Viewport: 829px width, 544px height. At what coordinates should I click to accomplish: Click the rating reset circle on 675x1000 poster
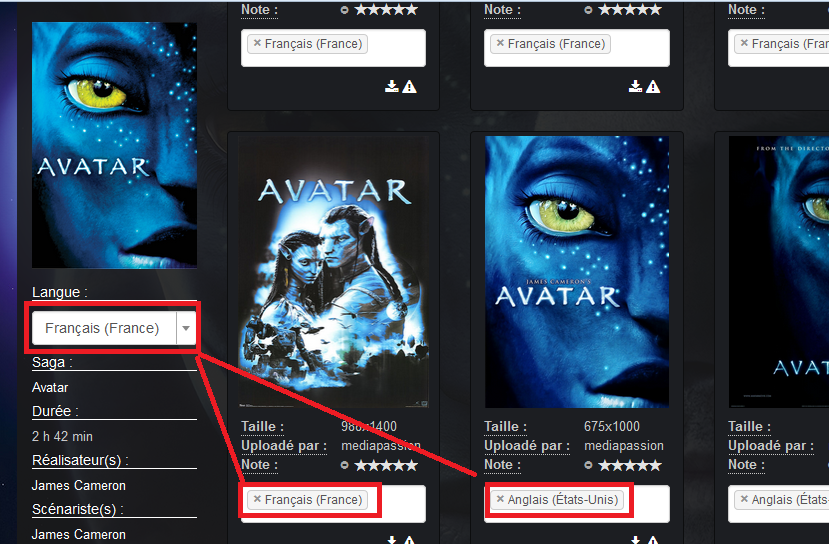(x=588, y=465)
